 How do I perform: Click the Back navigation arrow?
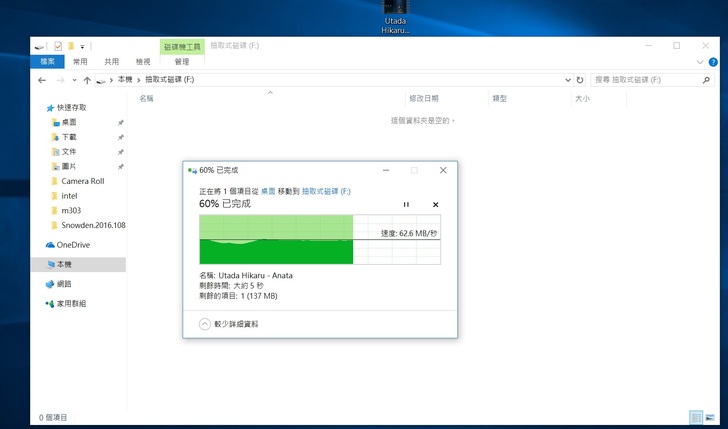(x=42, y=80)
